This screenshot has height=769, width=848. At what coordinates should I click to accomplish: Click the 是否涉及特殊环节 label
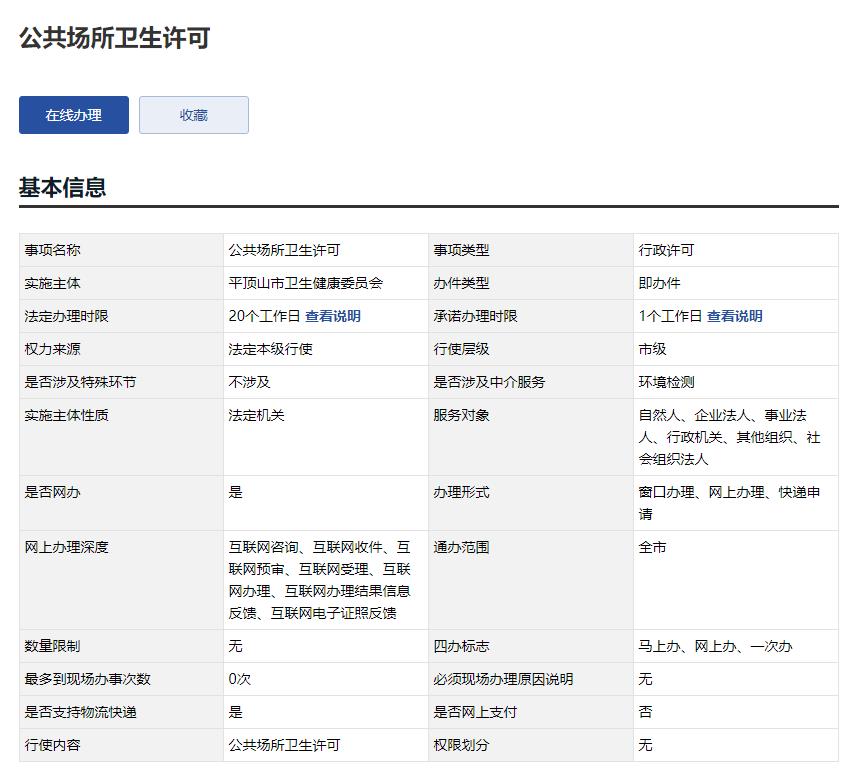[x=81, y=382]
